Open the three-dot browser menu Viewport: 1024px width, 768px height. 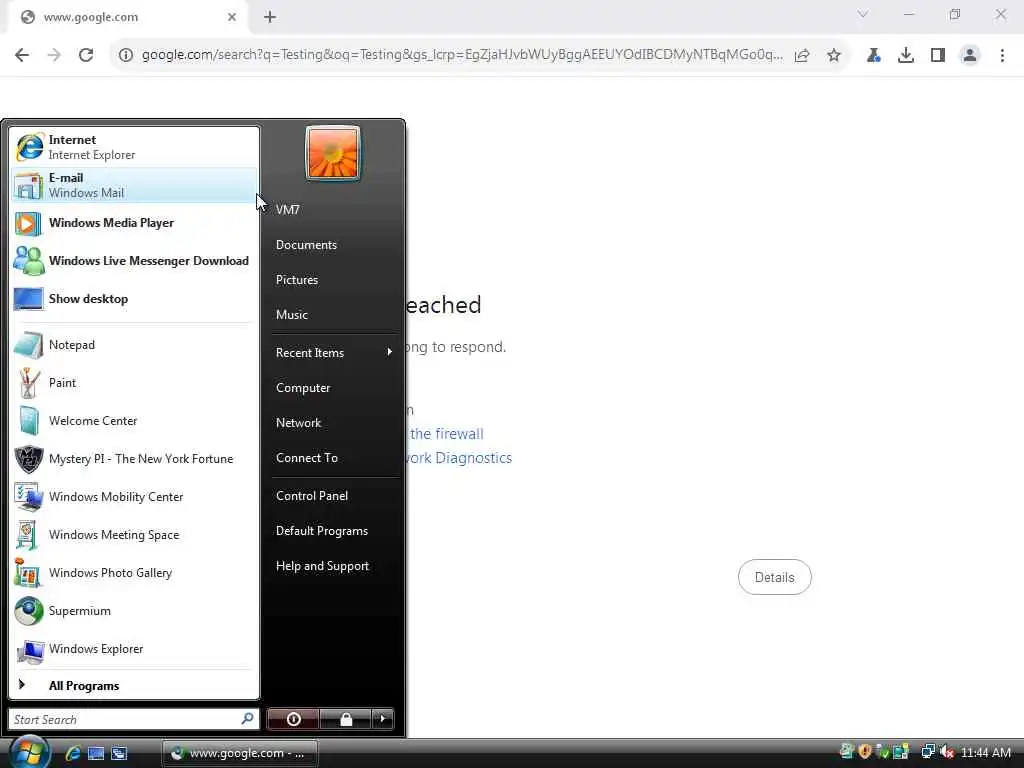(x=1002, y=55)
